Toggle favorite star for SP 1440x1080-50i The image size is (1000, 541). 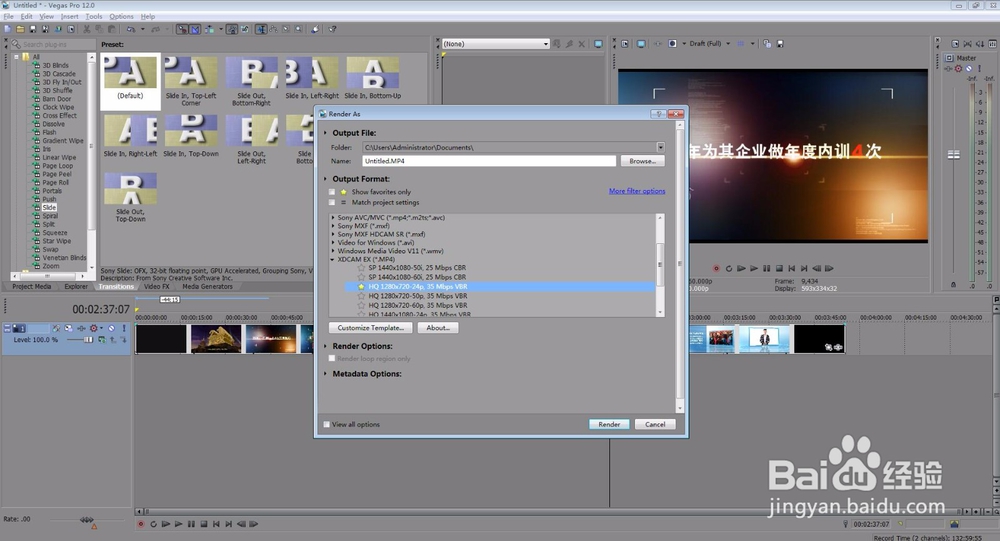(362, 267)
